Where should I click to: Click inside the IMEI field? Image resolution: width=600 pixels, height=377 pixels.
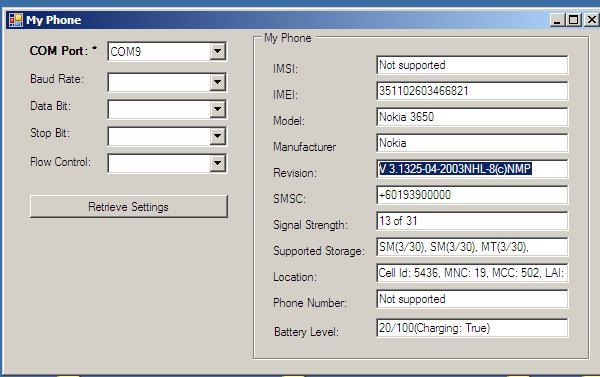pos(472,91)
